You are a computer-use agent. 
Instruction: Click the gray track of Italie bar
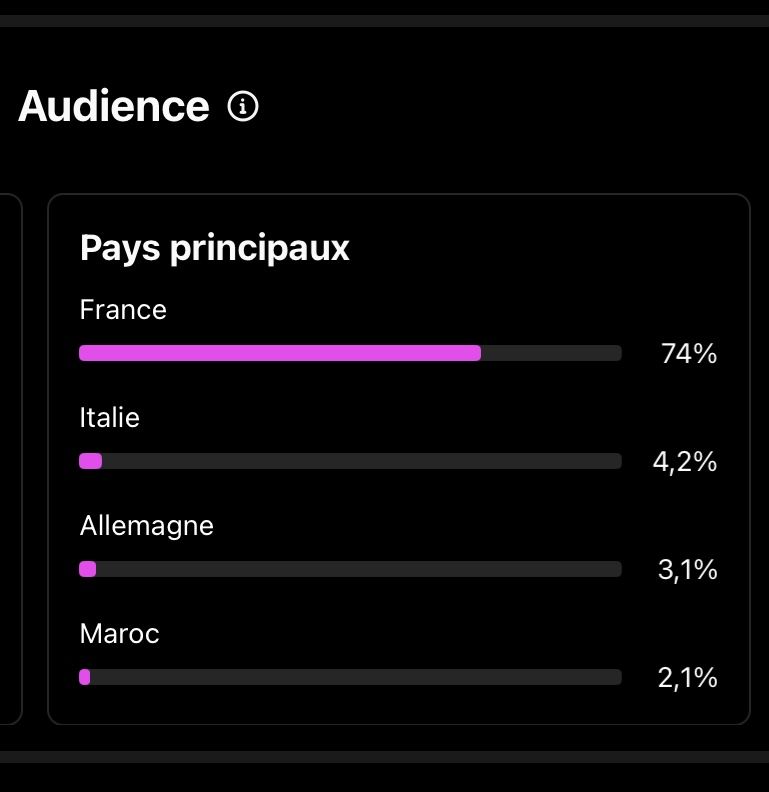point(362,461)
